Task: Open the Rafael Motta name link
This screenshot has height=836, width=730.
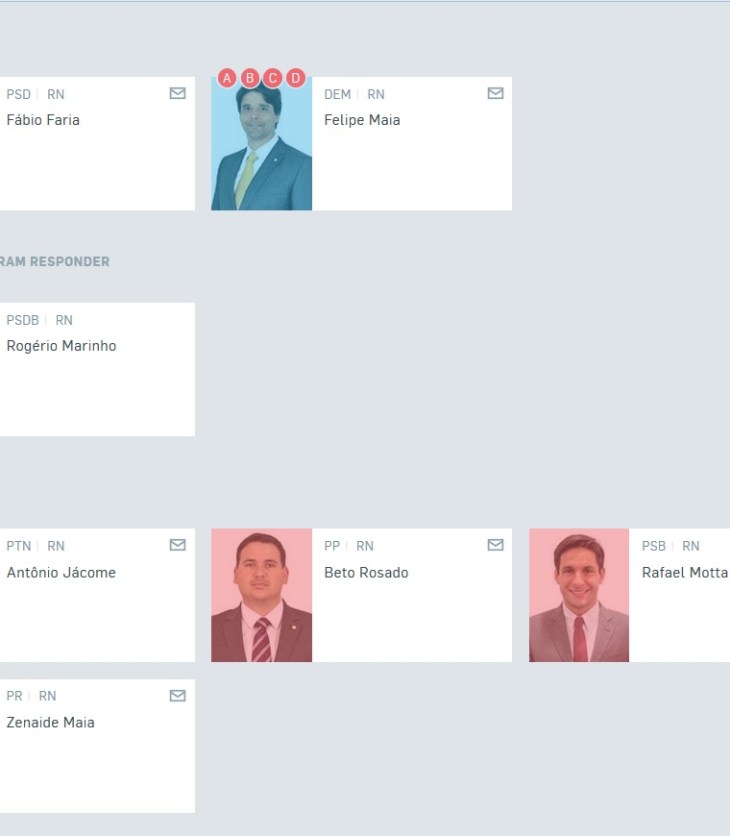Action: (x=685, y=573)
